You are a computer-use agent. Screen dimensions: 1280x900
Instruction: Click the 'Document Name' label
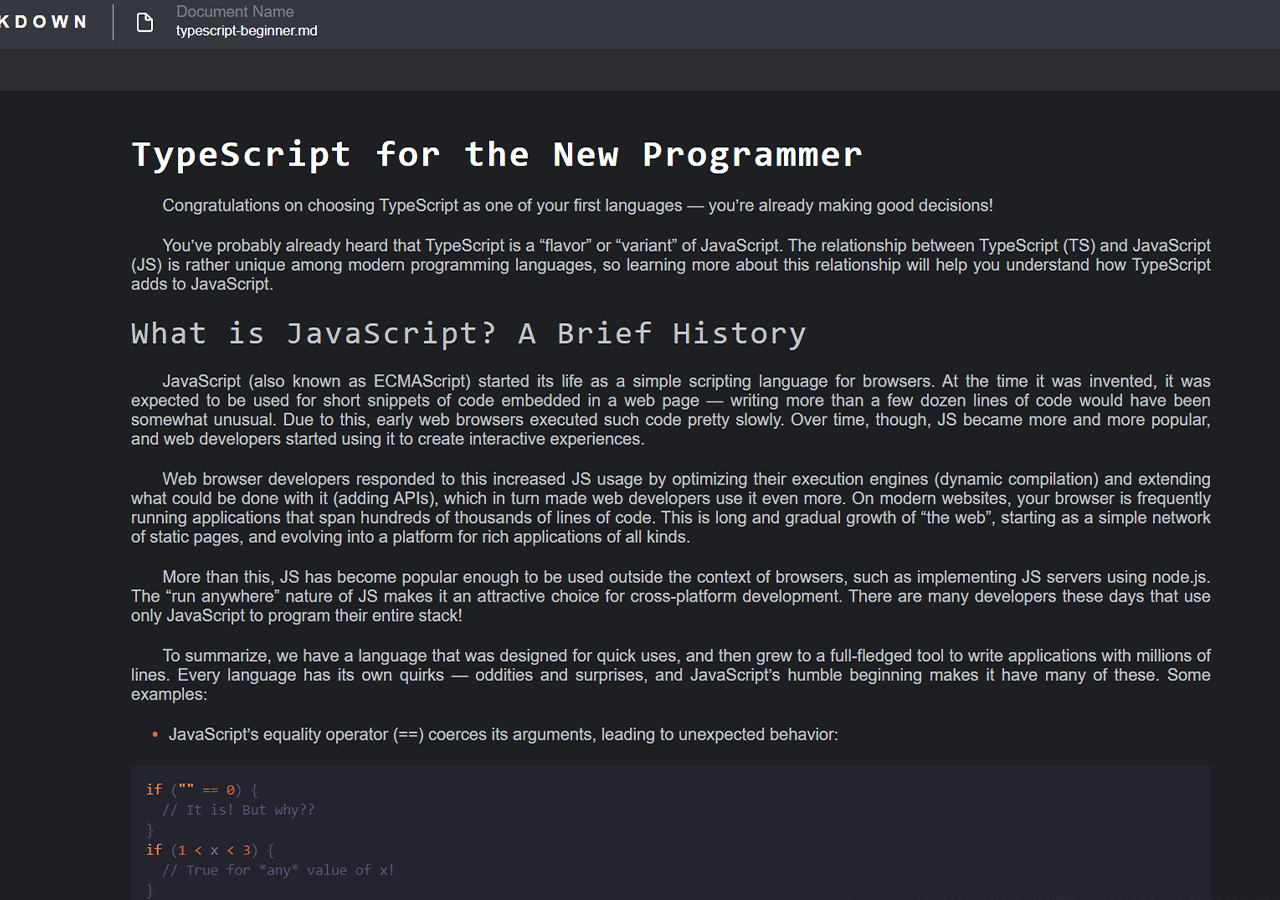[x=235, y=12]
